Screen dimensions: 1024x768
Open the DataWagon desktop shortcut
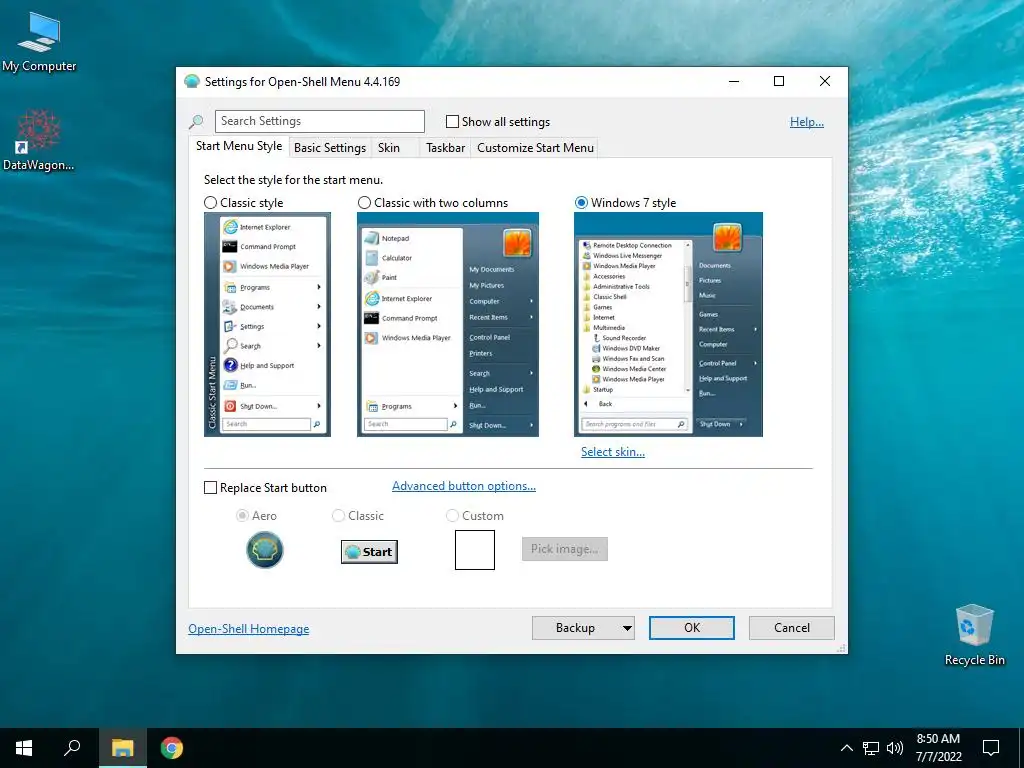click(x=38, y=140)
